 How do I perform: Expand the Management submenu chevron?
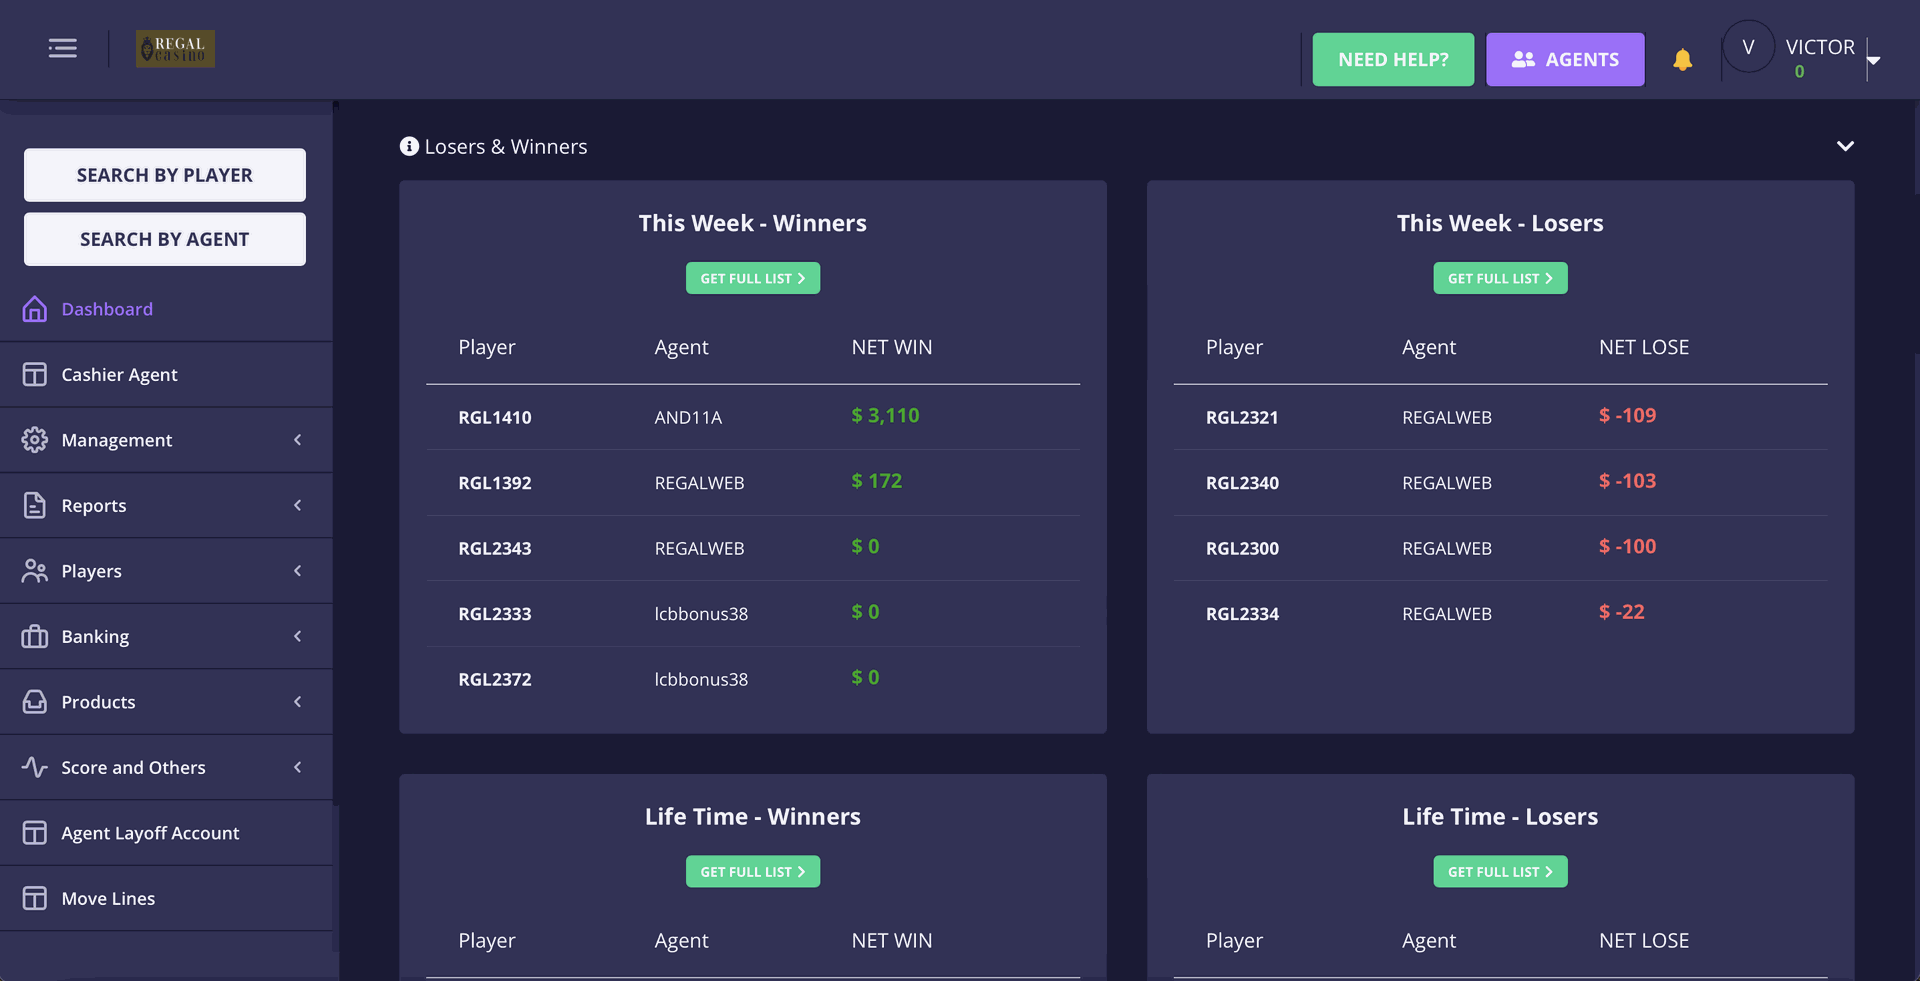297,440
